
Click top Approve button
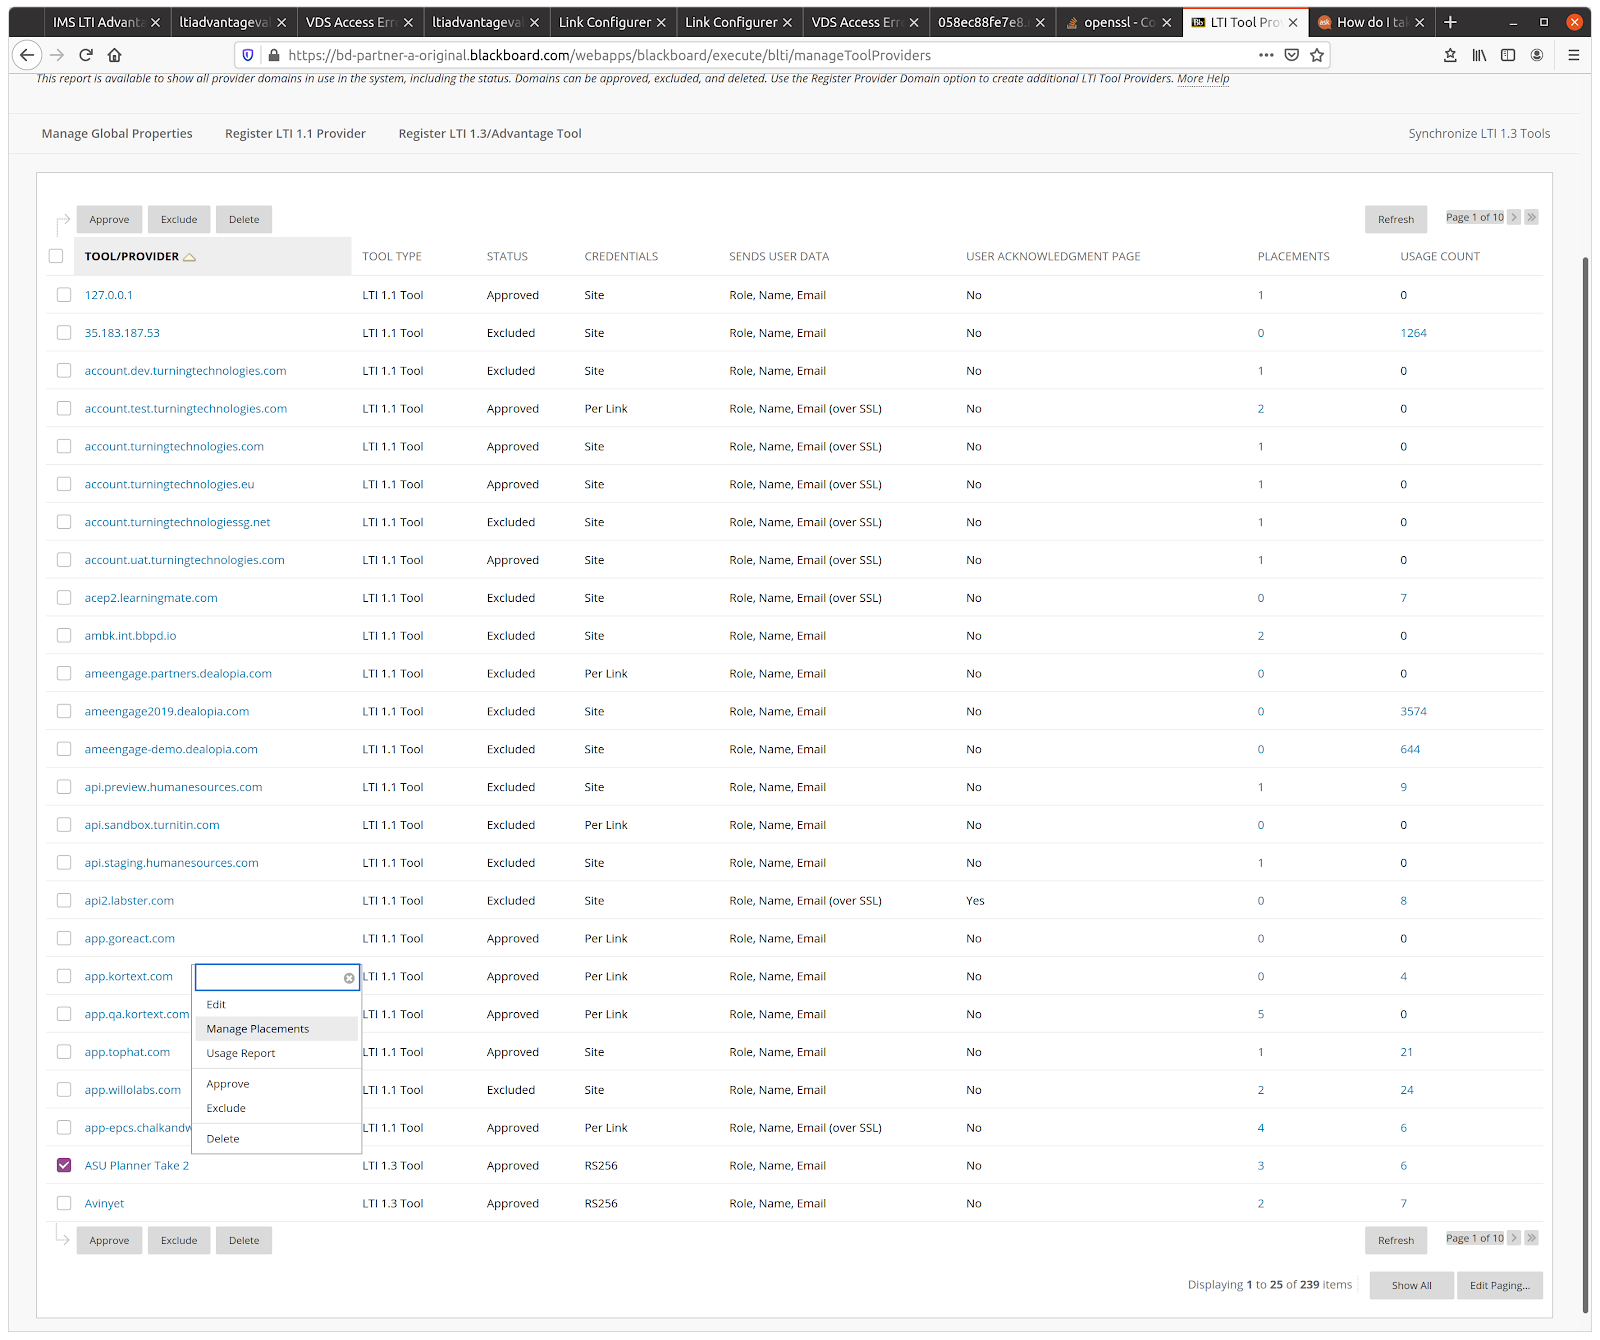[109, 219]
